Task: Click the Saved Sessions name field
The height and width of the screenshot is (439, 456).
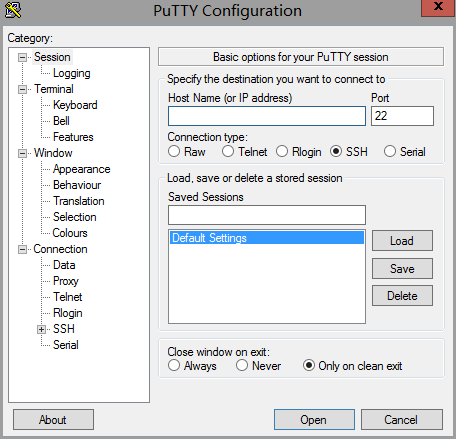Action: pos(267,215)
